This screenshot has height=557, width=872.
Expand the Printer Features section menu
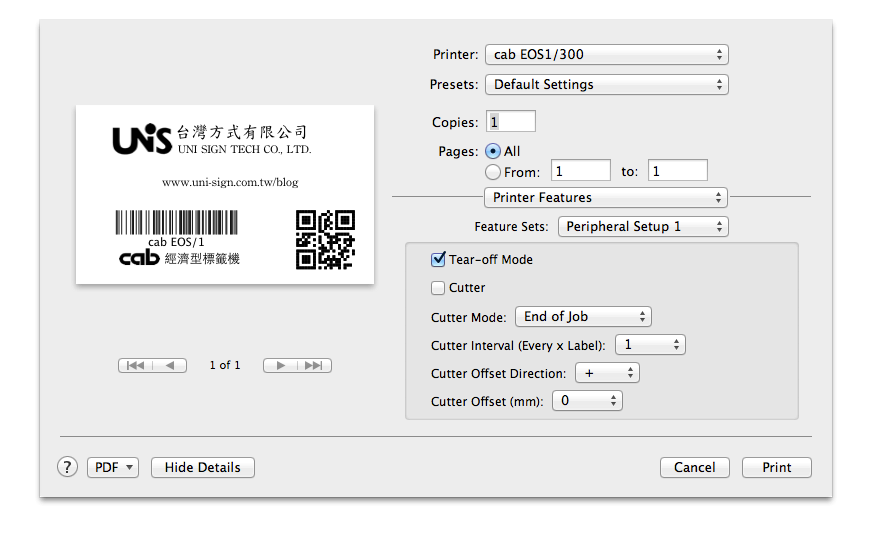(x=606, y=198)
